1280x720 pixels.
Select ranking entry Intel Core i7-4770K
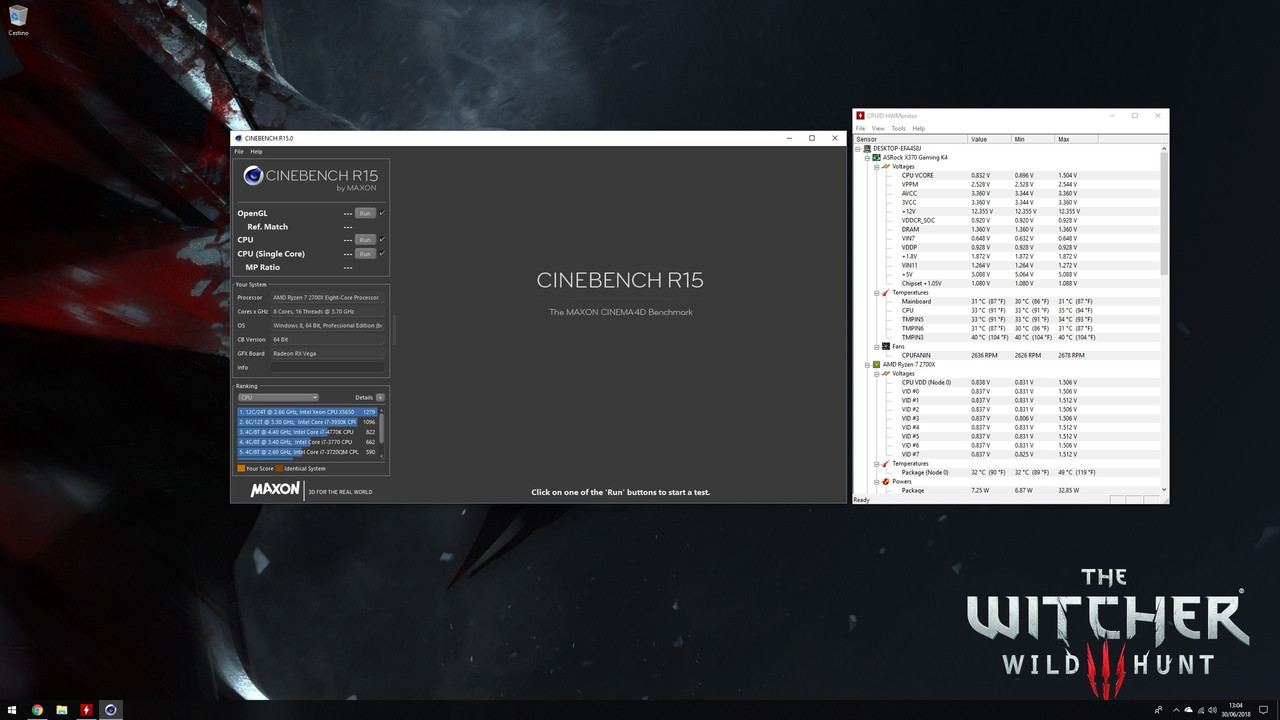pos(307,431)
